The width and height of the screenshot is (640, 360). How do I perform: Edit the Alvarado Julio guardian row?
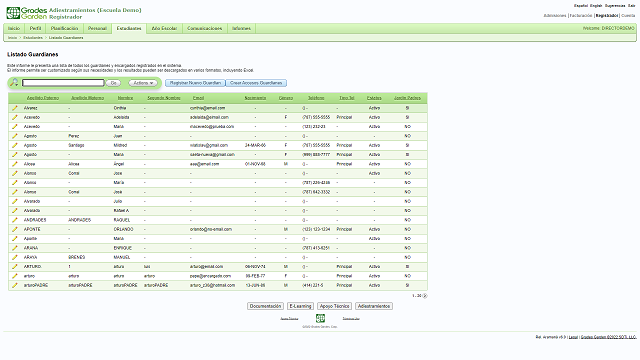pos(15,201)
